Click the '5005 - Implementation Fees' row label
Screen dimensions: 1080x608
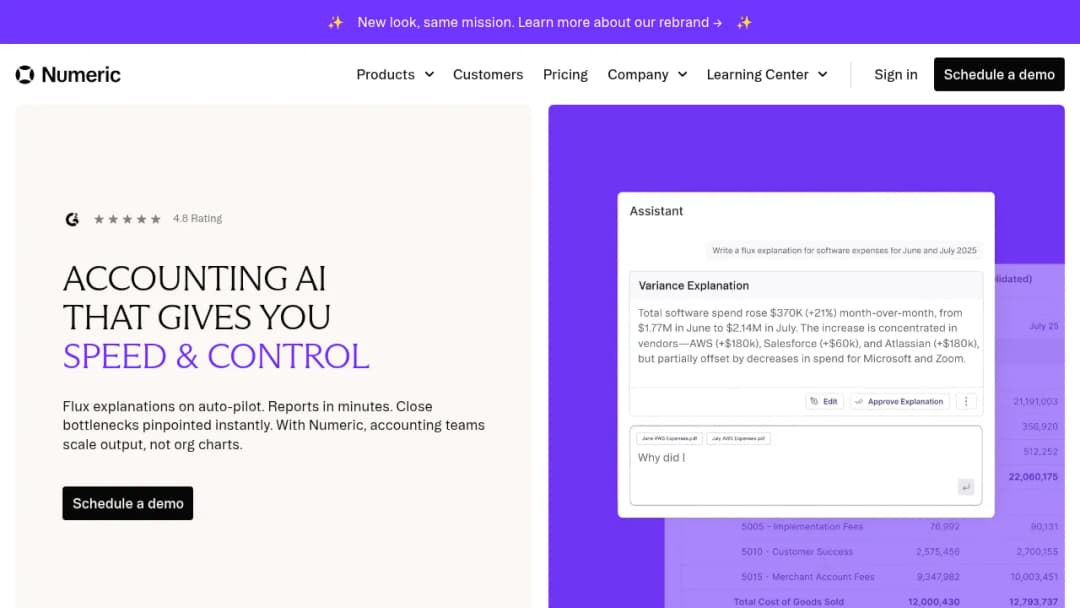point(802,526)
